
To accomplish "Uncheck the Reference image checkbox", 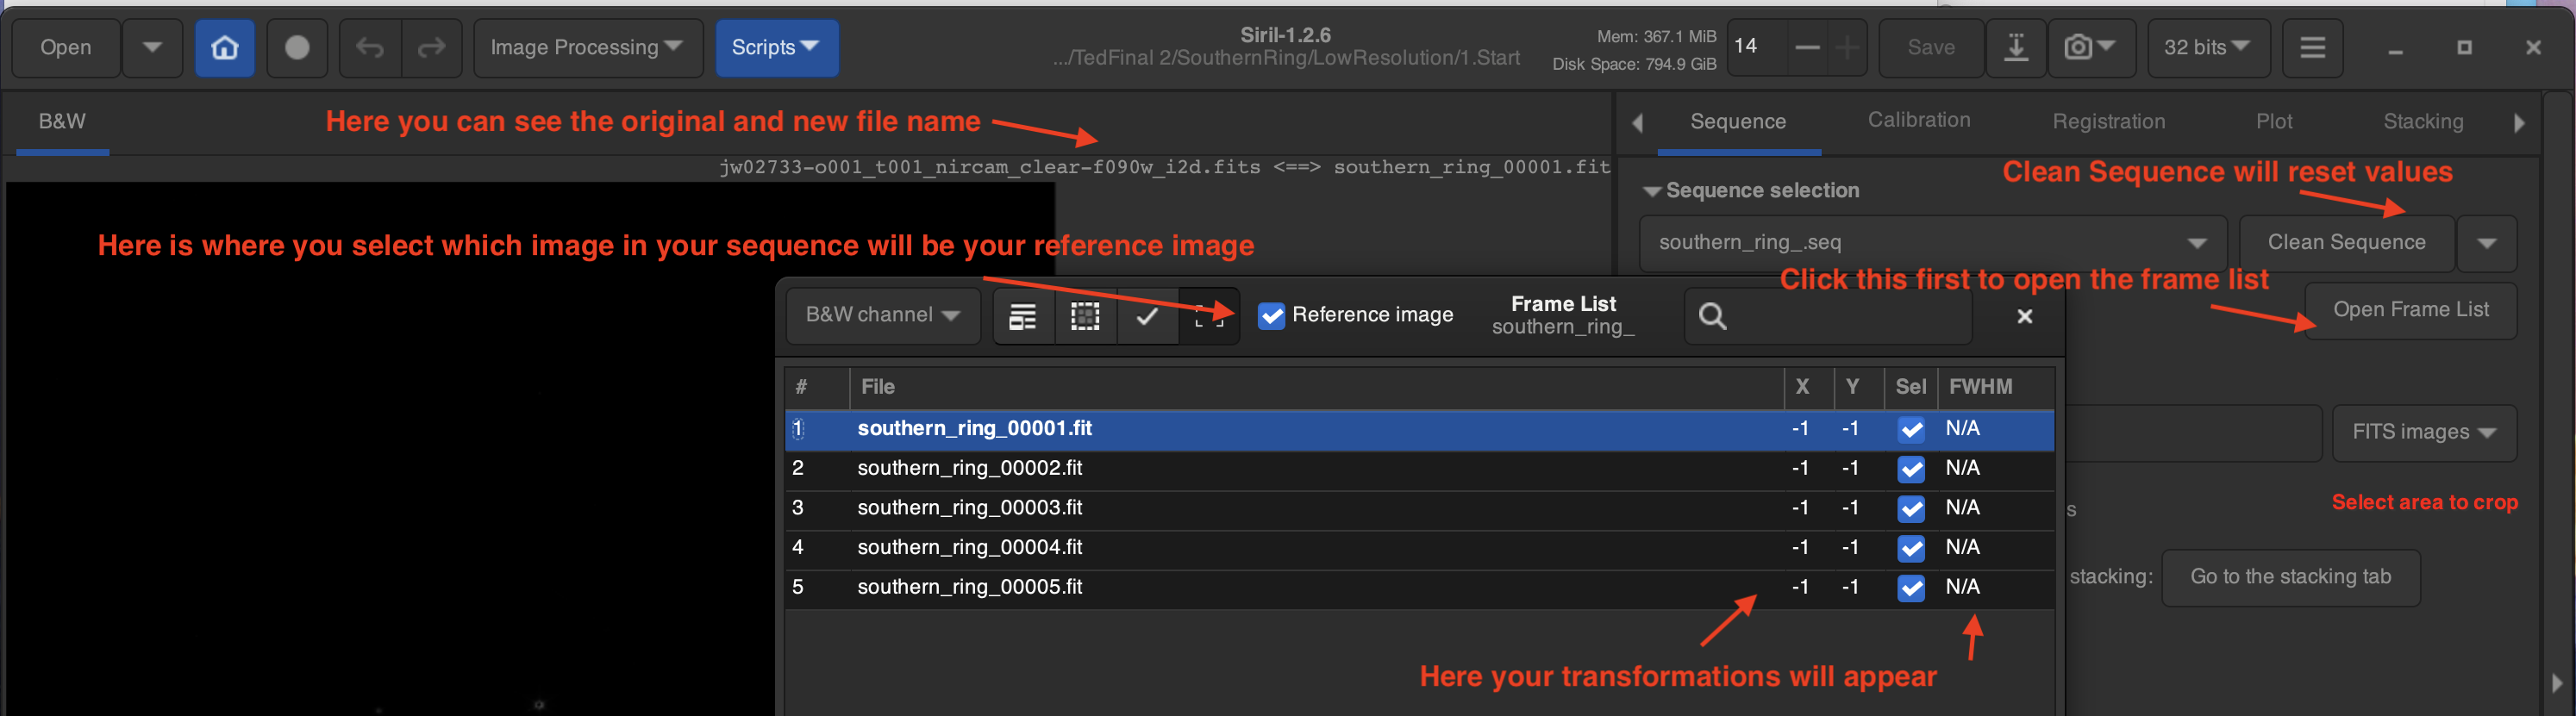I will (x=1271, y=315).
